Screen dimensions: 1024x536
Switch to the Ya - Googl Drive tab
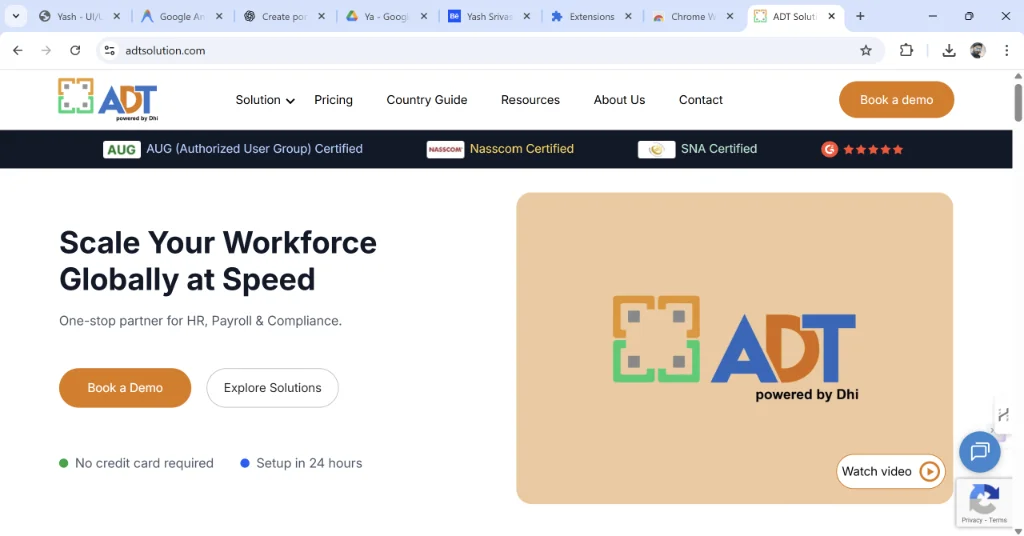387,16
